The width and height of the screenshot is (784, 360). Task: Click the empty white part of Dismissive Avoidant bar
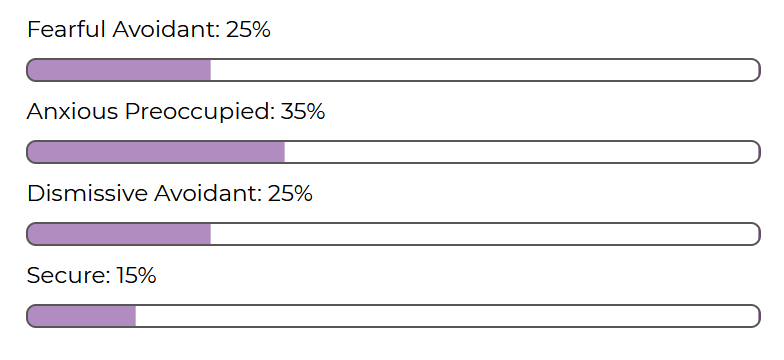pyautogui.click(x=485, y=234)
